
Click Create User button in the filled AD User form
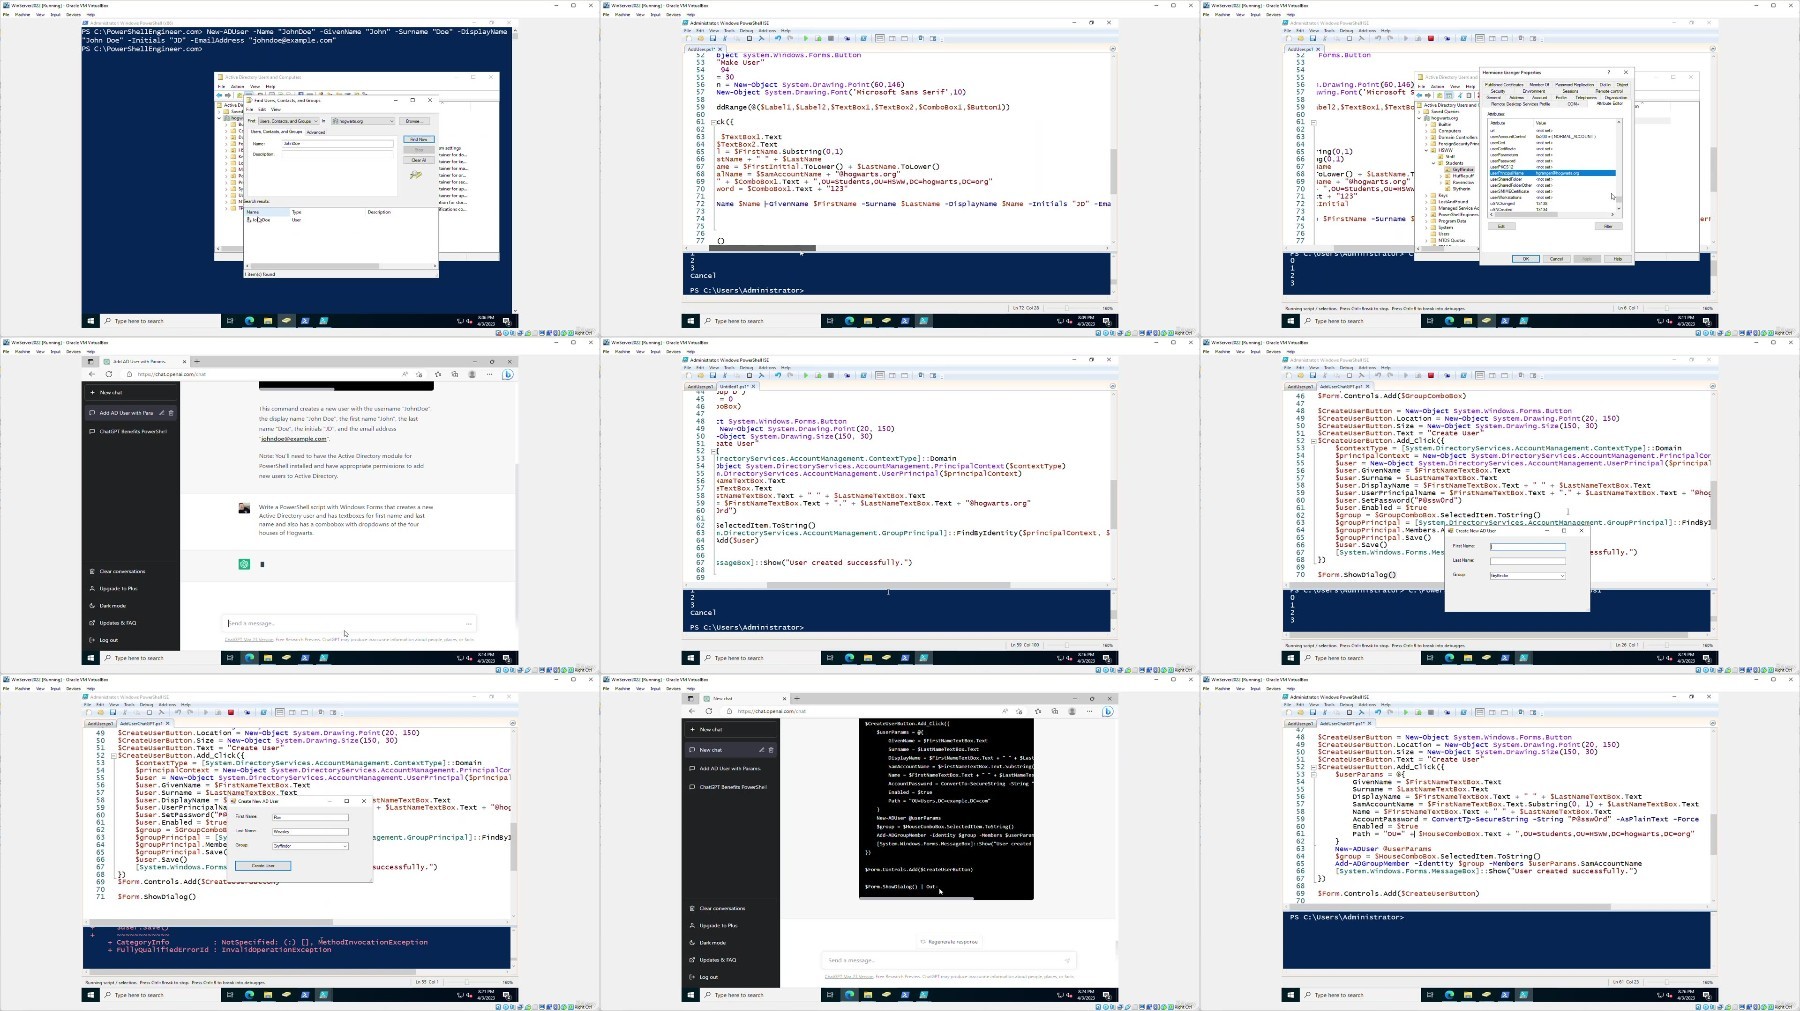[x=263, y=865]
